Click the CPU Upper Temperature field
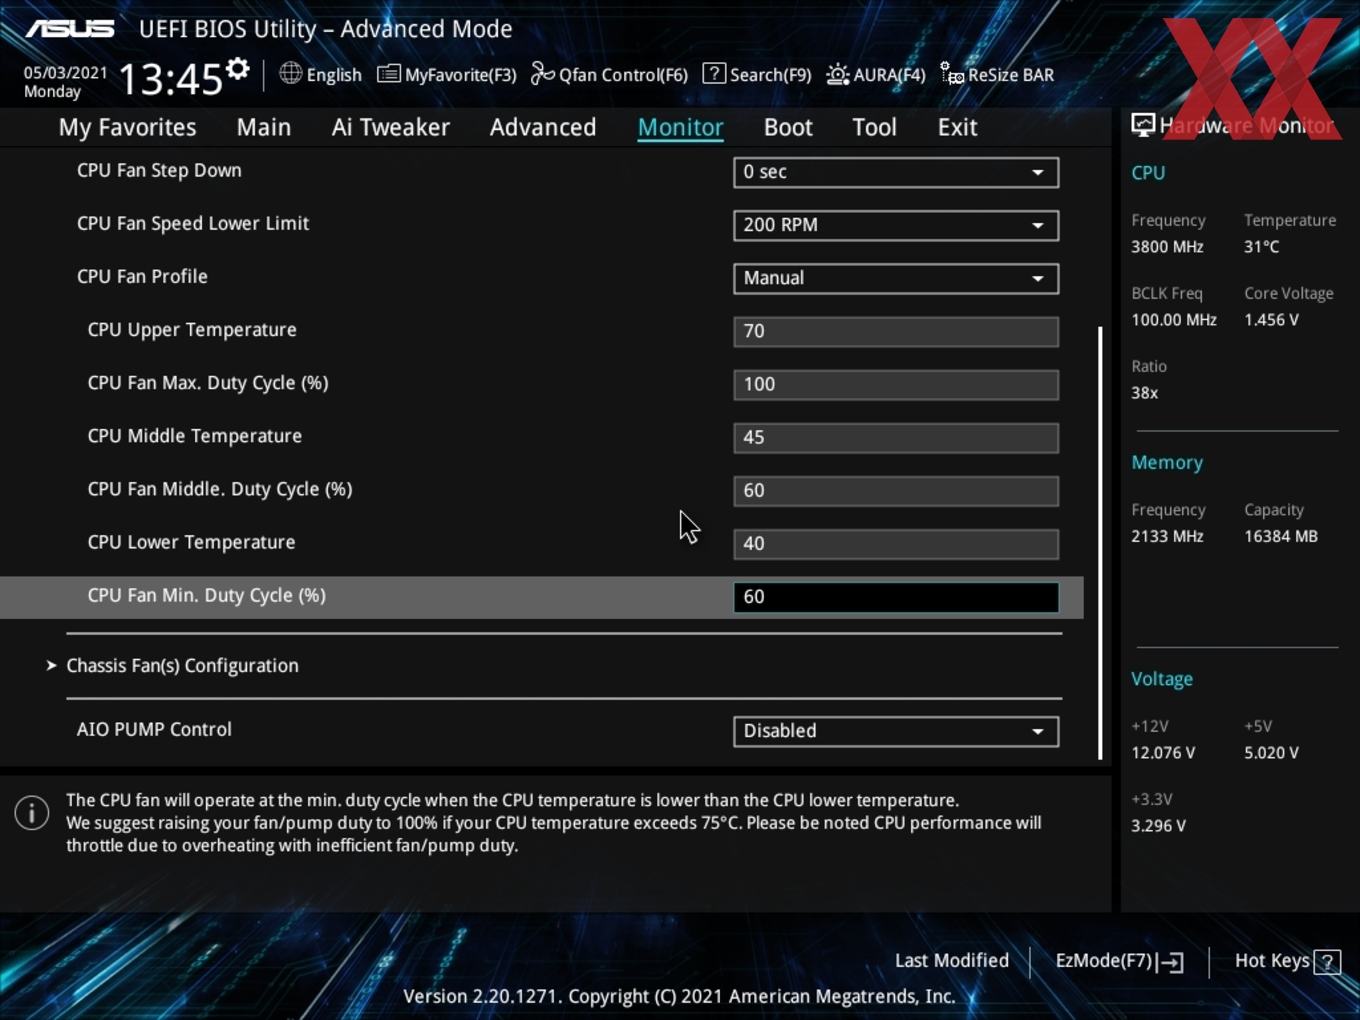Viewport: 1360px width, 1020px height. pos(896,331)
